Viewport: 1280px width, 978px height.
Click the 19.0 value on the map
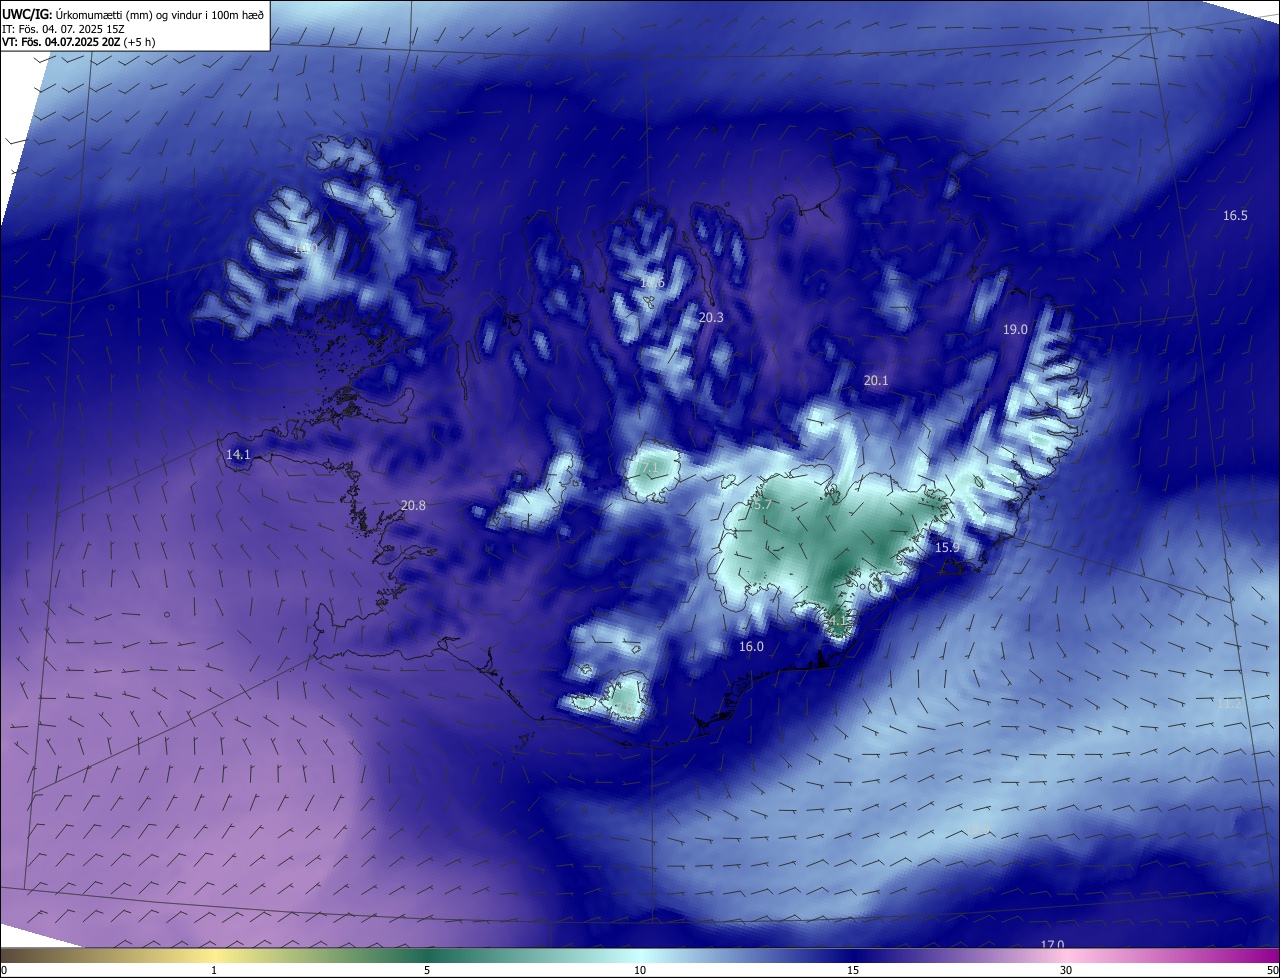(x=1015, y=329)
